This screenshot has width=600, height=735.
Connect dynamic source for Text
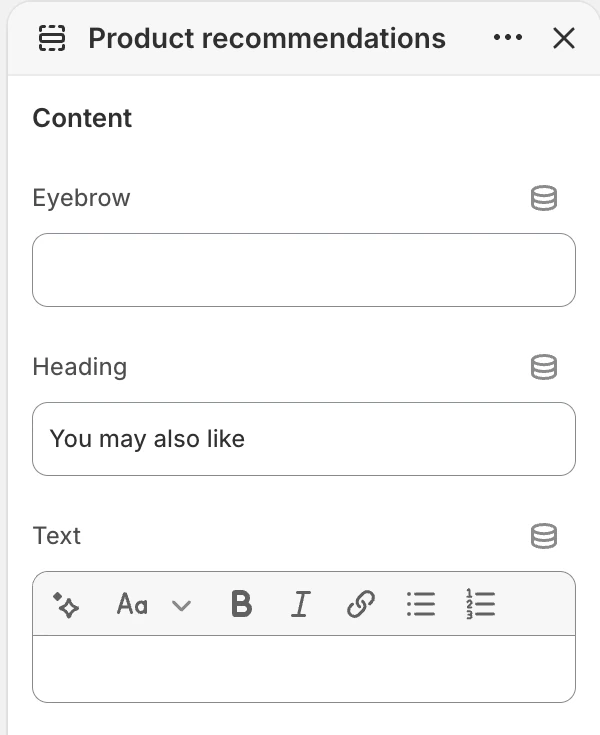click(x=544, y=535)
